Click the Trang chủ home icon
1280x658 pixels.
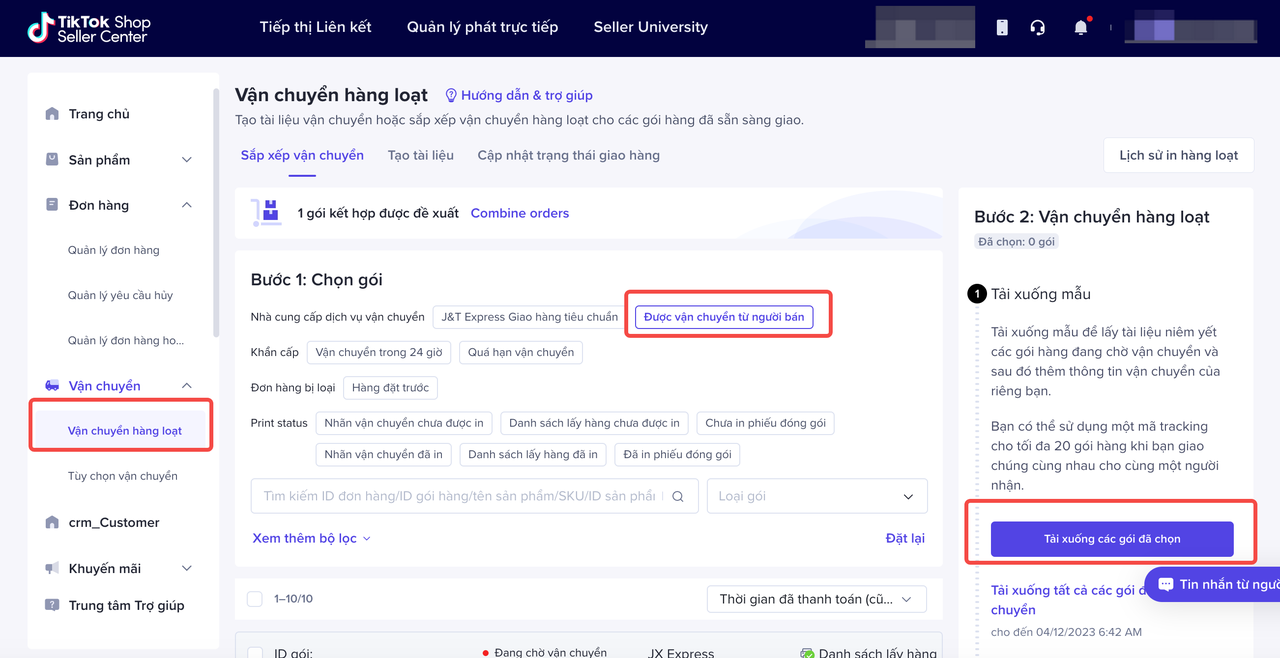(52, 114)
